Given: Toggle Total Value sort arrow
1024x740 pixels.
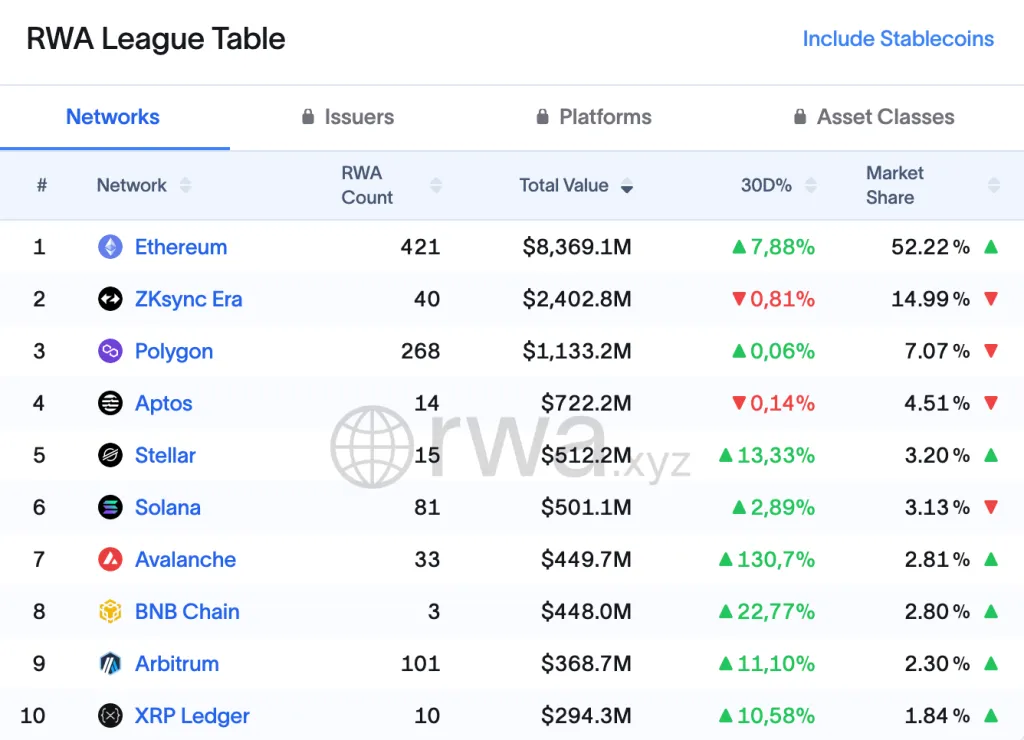Looking at the screenshot, I should [627, 185].
